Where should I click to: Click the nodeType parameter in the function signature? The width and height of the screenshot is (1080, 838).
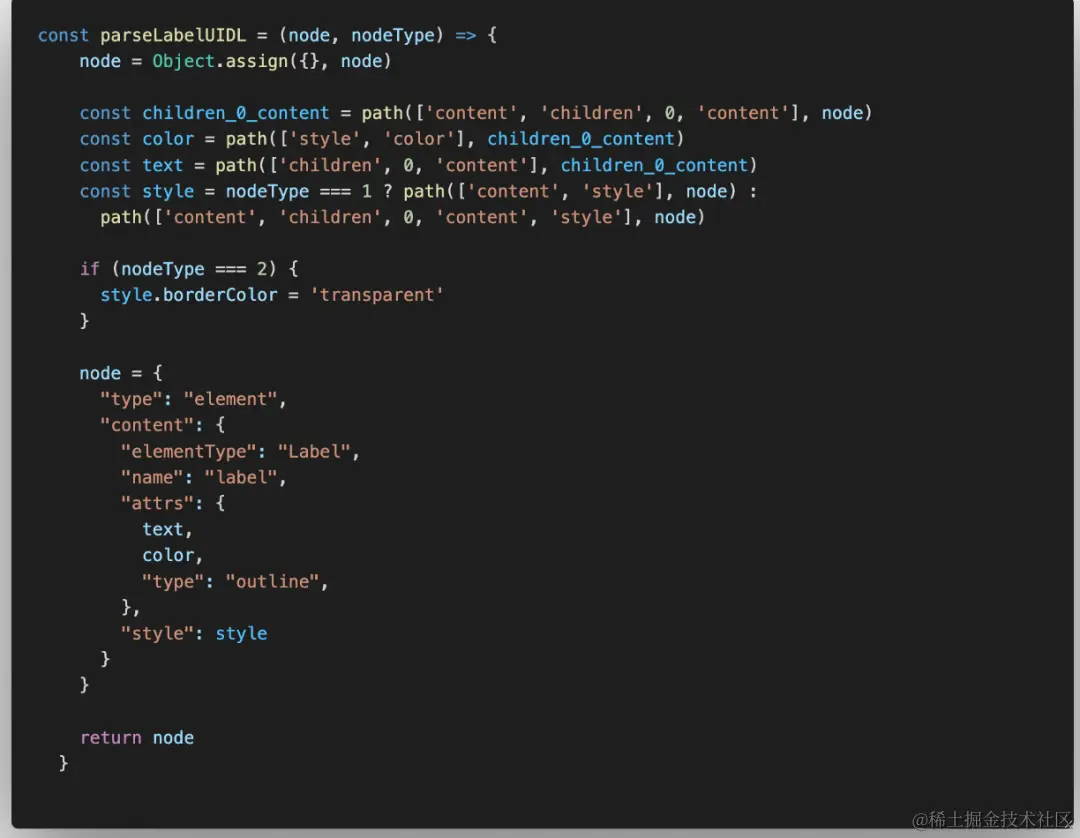(x=393, y=35)
